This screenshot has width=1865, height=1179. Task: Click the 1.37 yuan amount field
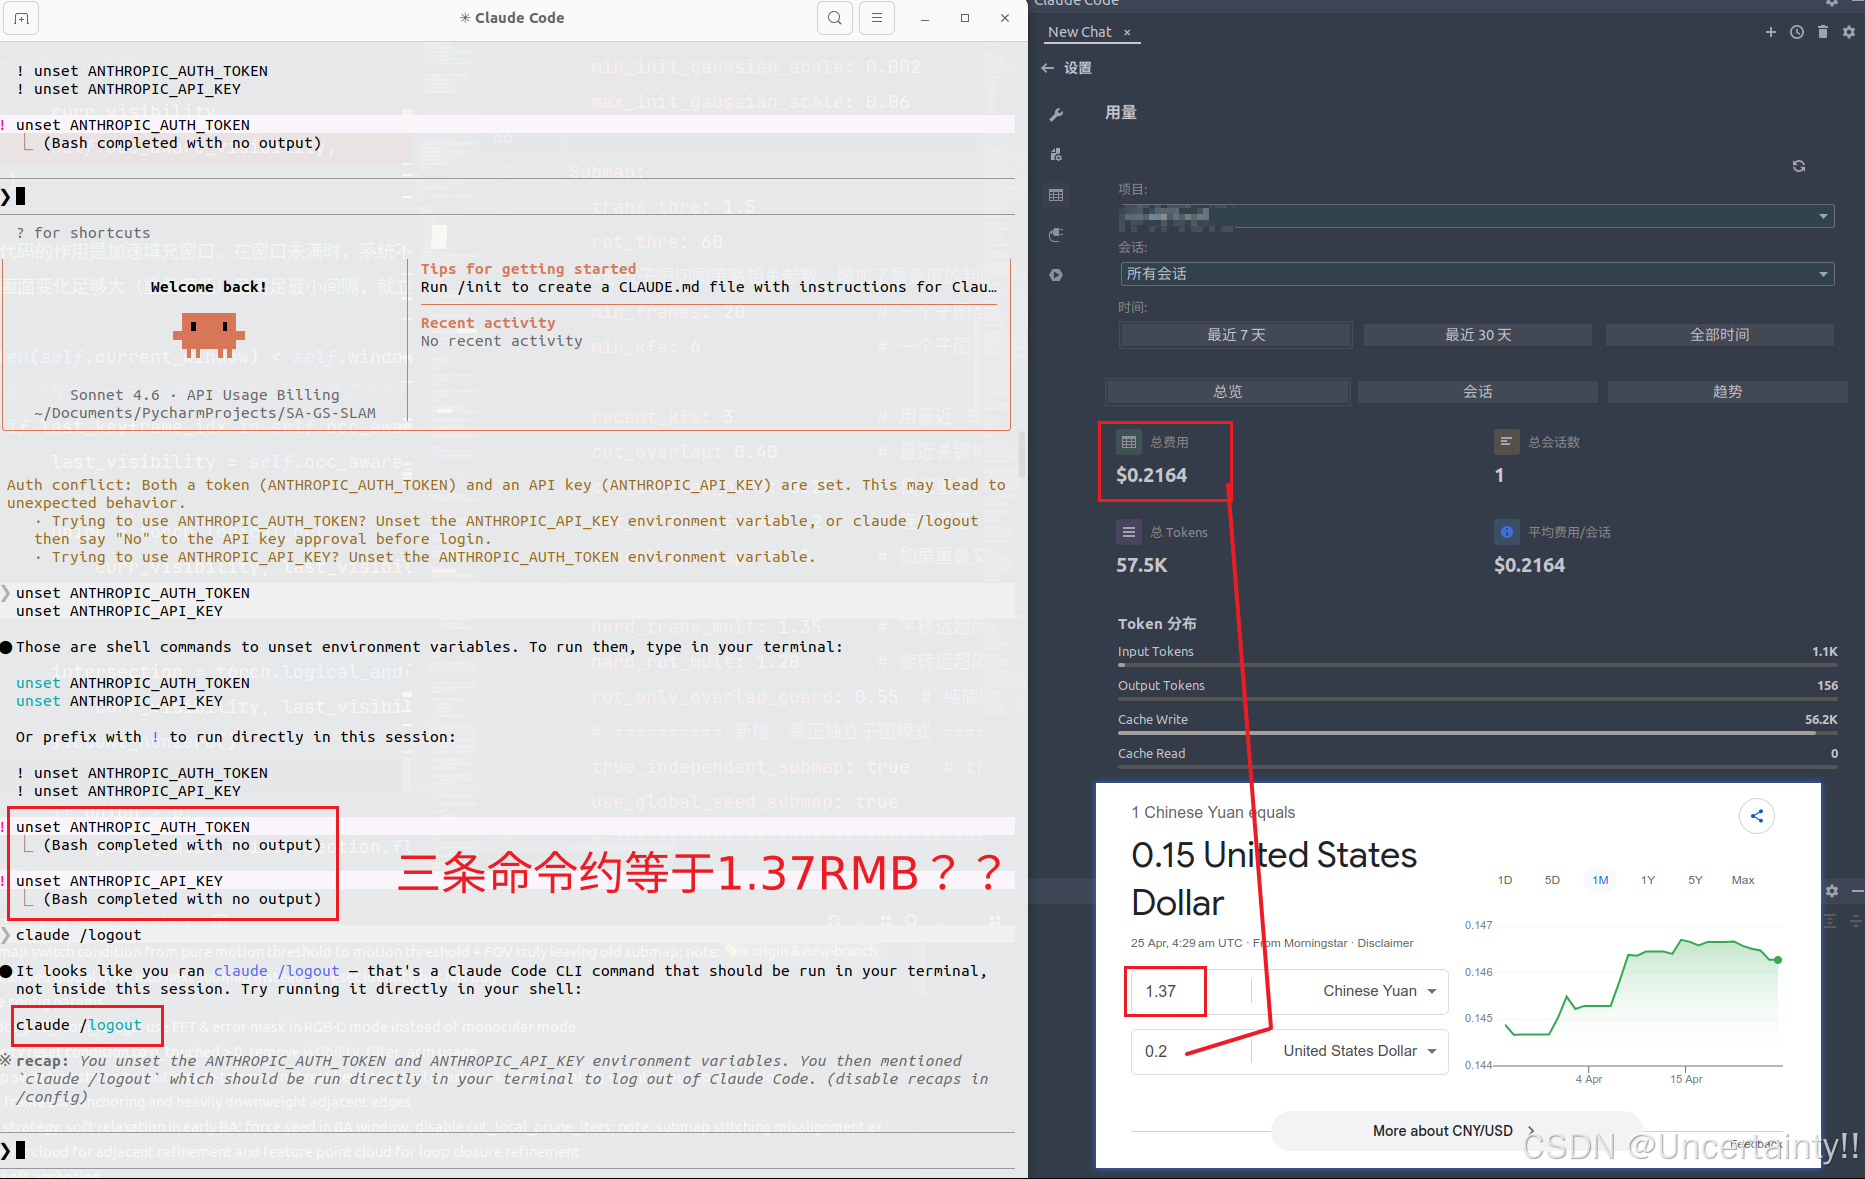[1188, 991]
